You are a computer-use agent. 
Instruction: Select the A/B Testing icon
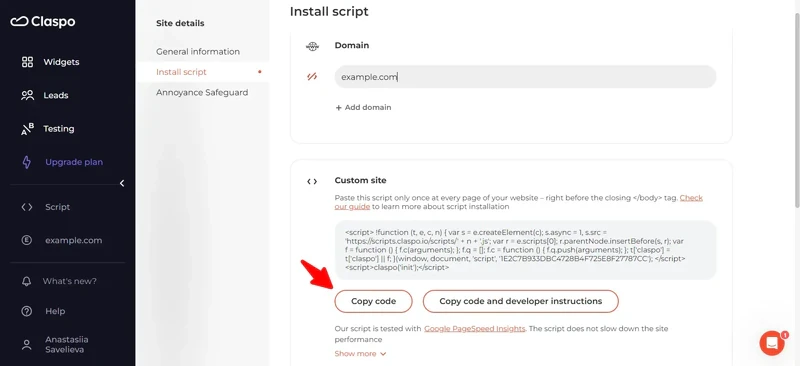[x=27, y=129]
